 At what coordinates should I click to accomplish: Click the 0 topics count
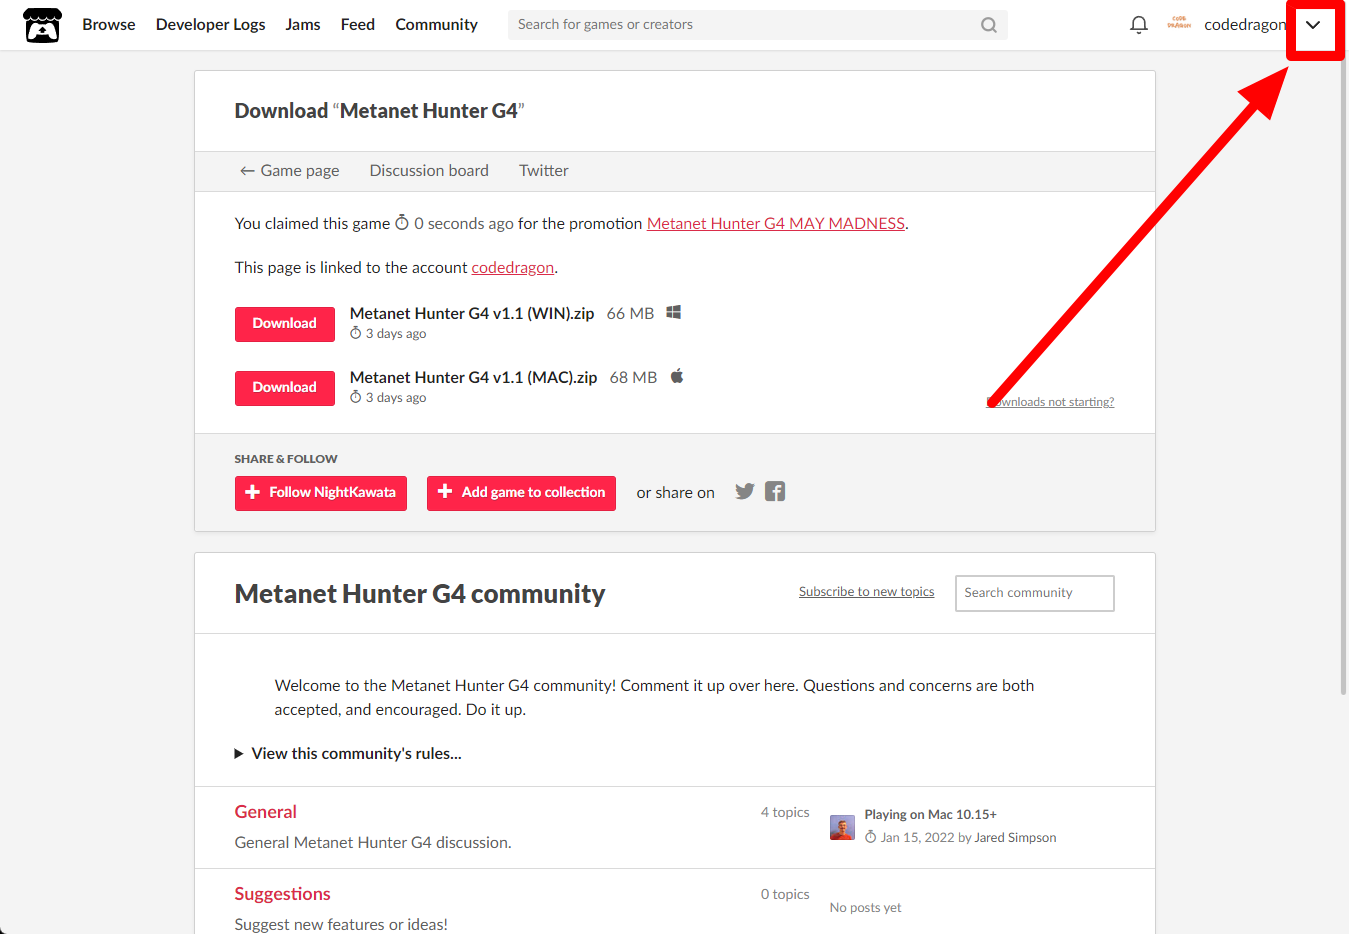click(785, 894)
